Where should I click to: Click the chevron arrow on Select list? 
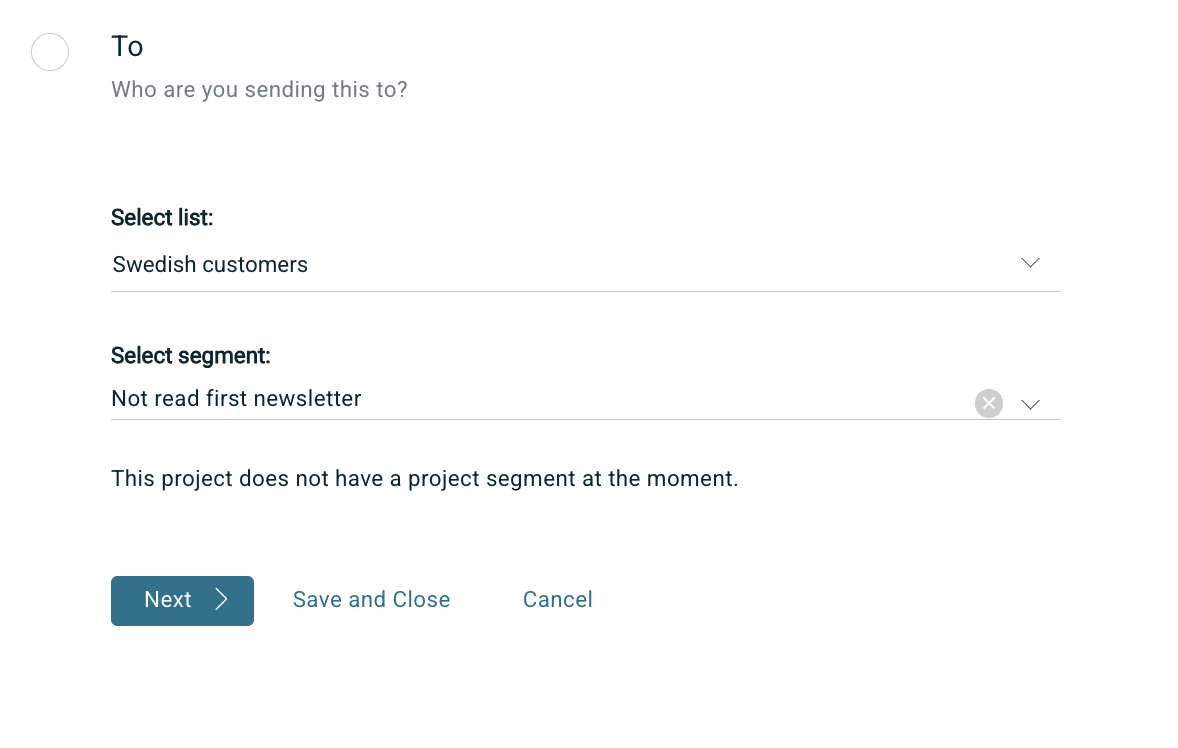point(1030,263)
